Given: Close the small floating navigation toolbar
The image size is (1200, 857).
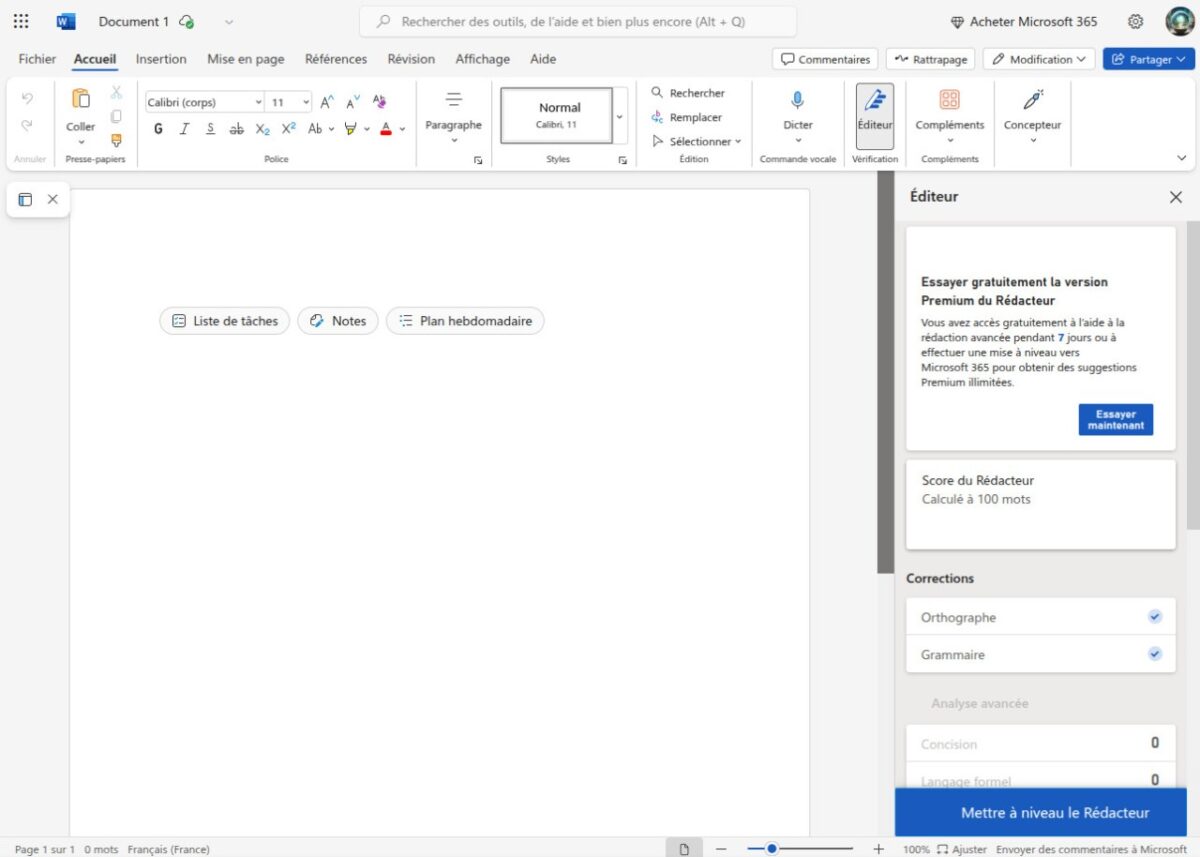Looking at the screenshot, I should 53,199.
